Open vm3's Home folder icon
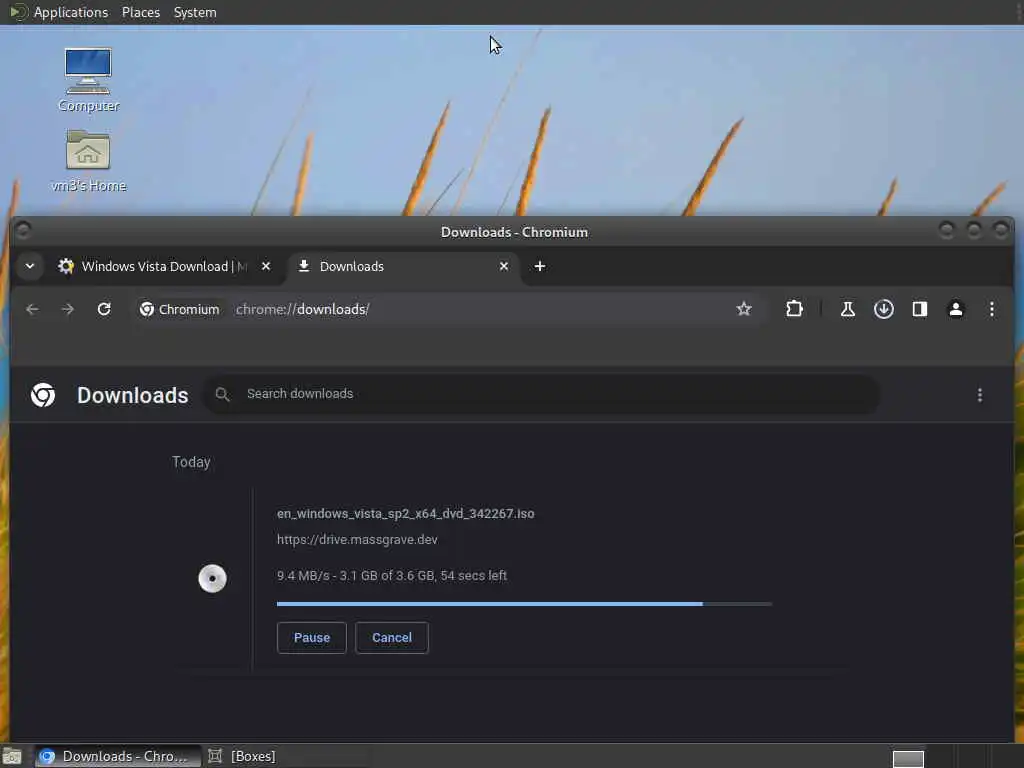Image resolution: width=1024 pixels, height=768 pixels. click(x=88, y=160)
